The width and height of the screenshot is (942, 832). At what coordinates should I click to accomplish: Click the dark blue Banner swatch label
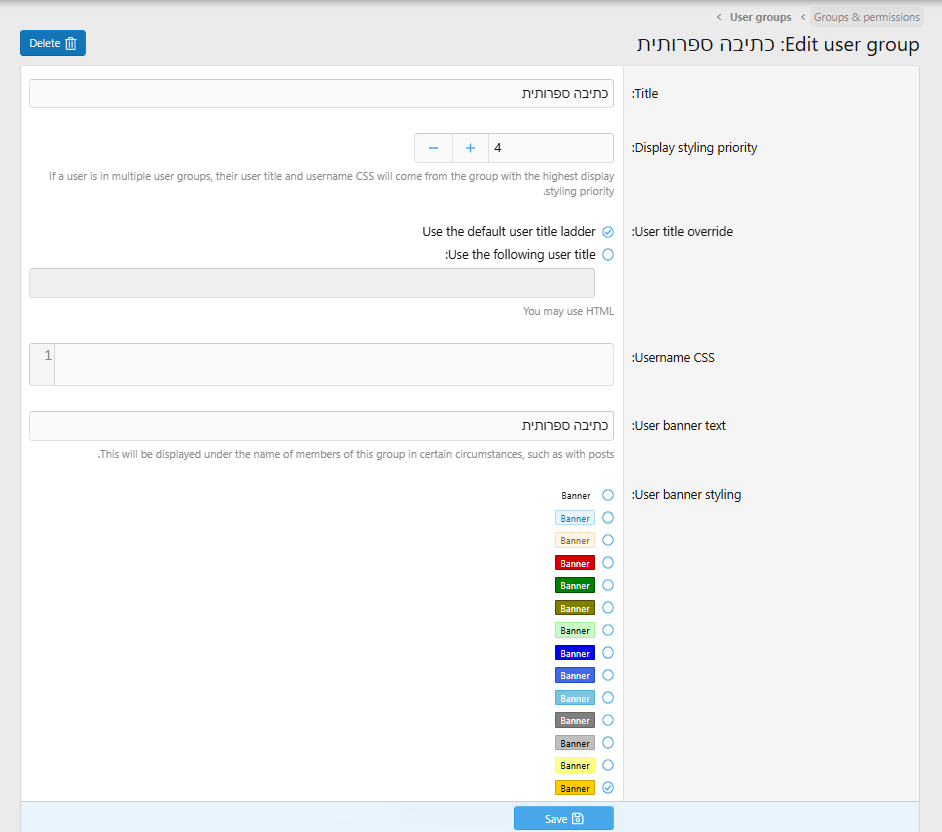575,654
